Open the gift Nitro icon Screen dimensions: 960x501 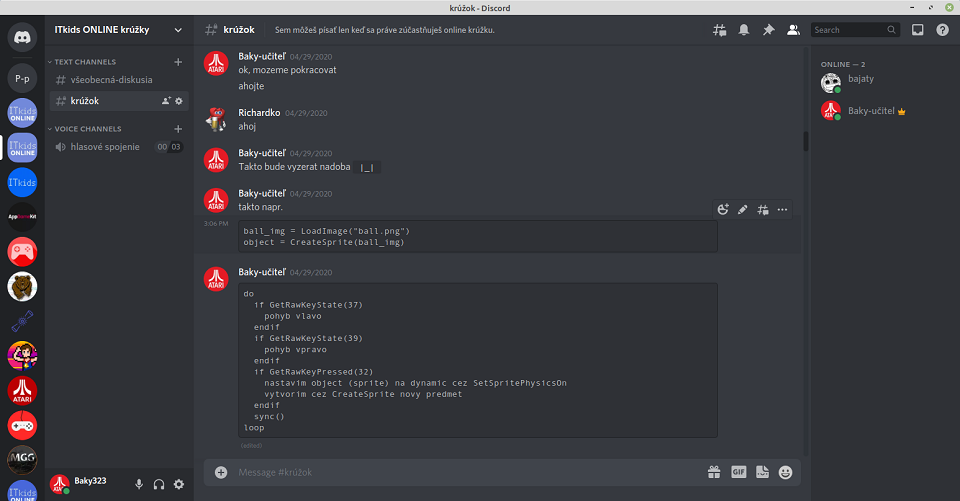(x=714, y=472)
